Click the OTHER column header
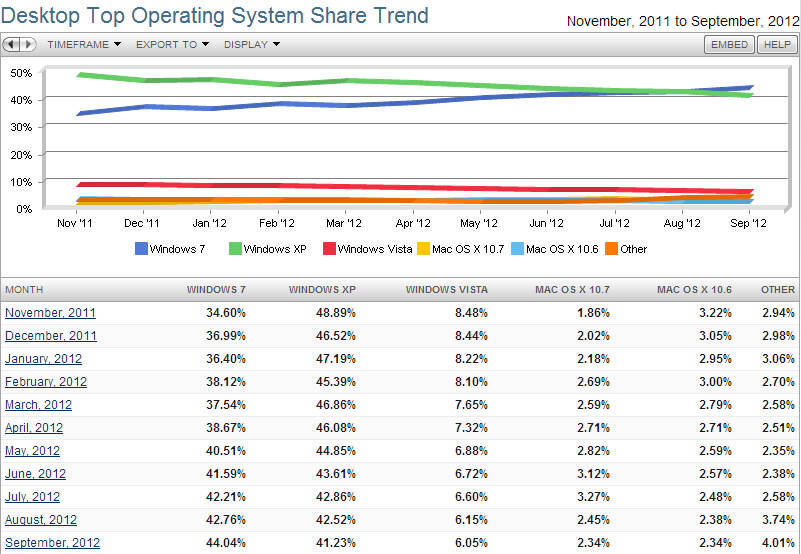Image resolution: width=801 pixels, height=554 pixels. click(x=778, y=290)
